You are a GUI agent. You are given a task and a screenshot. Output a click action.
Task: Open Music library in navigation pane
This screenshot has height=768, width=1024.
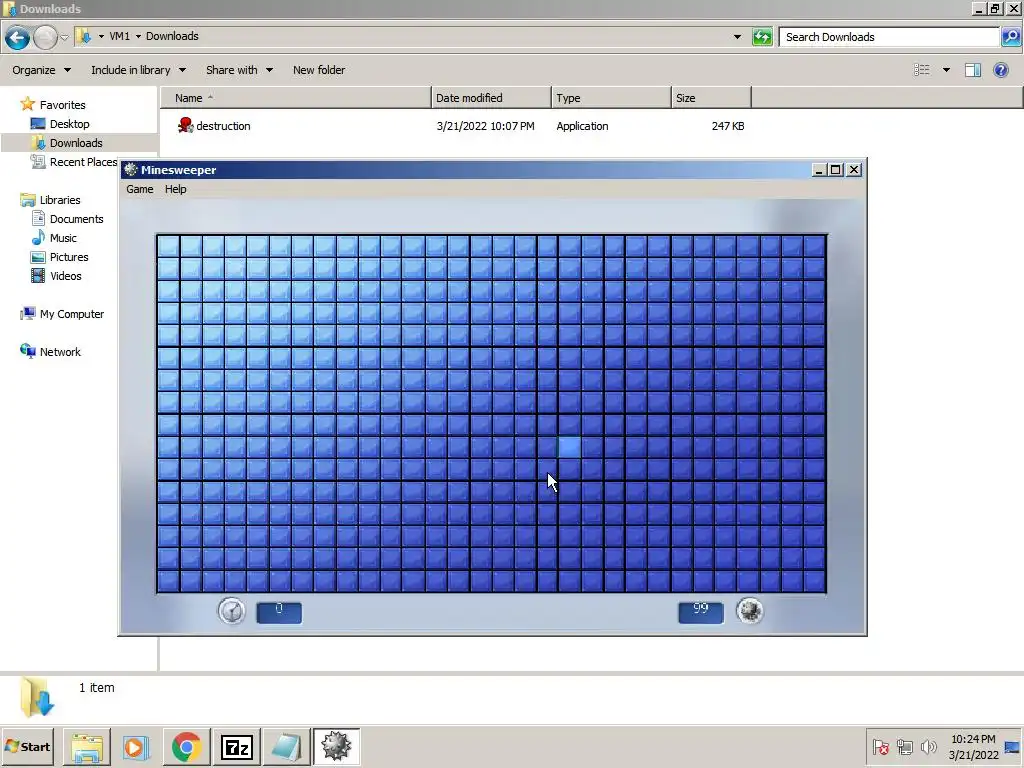pyautogui.click(x=63, y=238)
